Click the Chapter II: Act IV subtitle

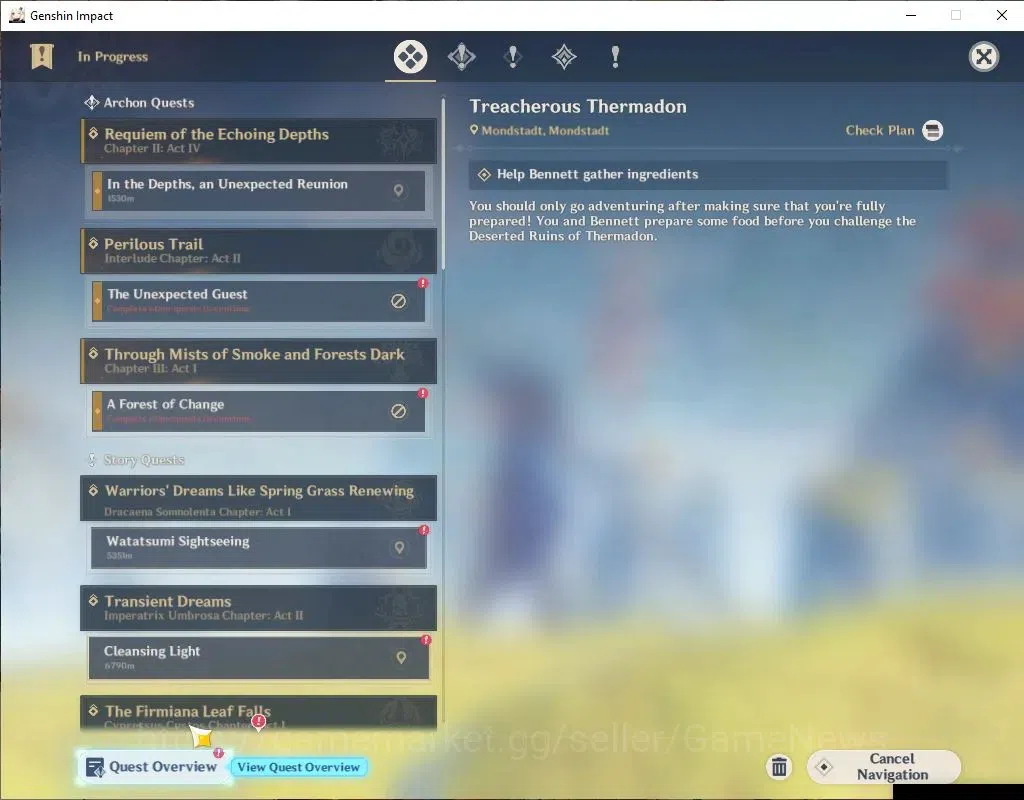(x=152, y=149)
